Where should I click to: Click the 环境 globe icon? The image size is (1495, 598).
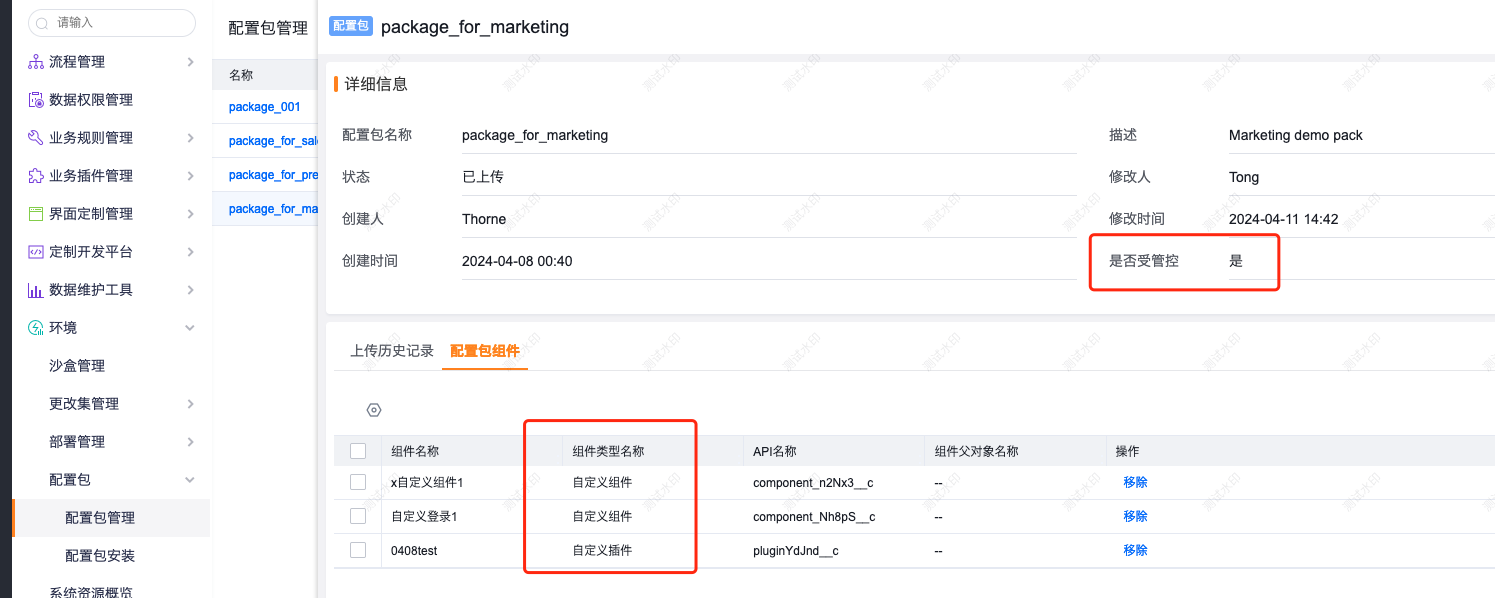[32, 327]
